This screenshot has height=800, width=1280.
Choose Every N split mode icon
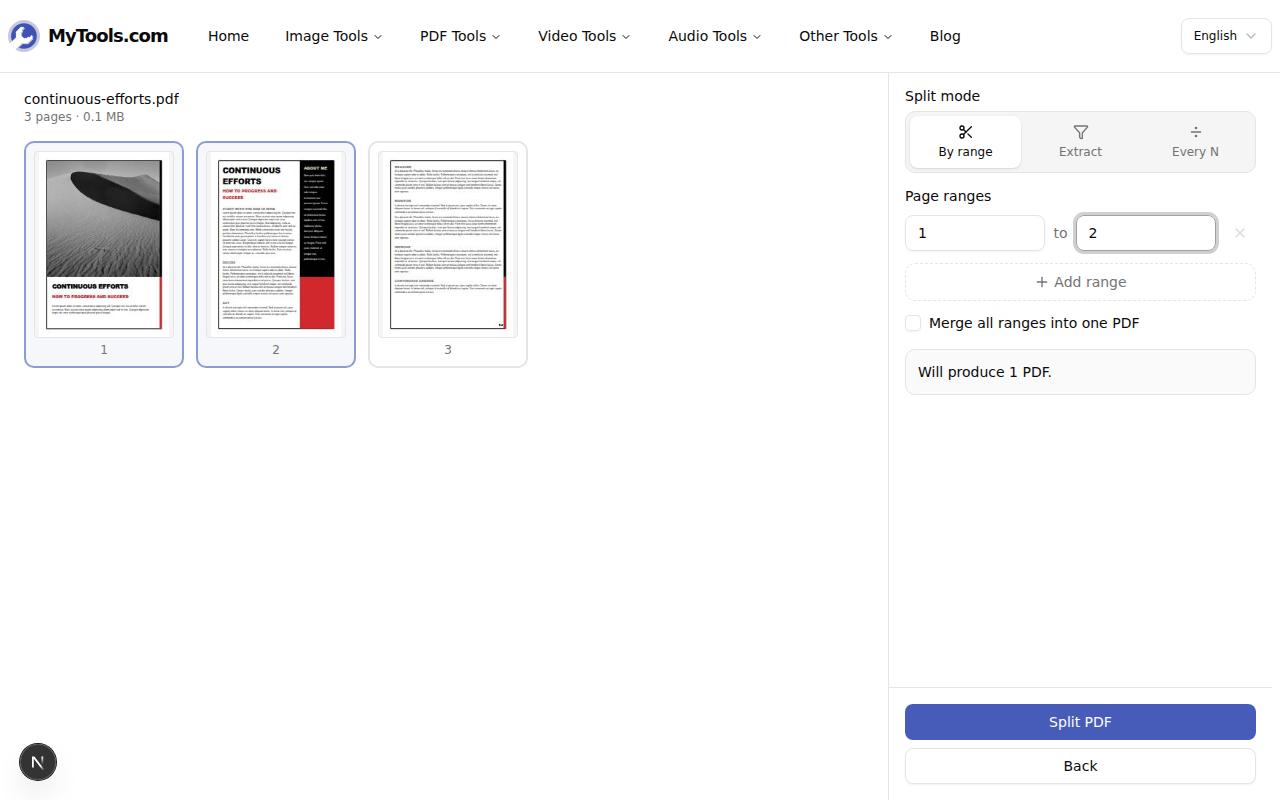tap(1195, 131)
